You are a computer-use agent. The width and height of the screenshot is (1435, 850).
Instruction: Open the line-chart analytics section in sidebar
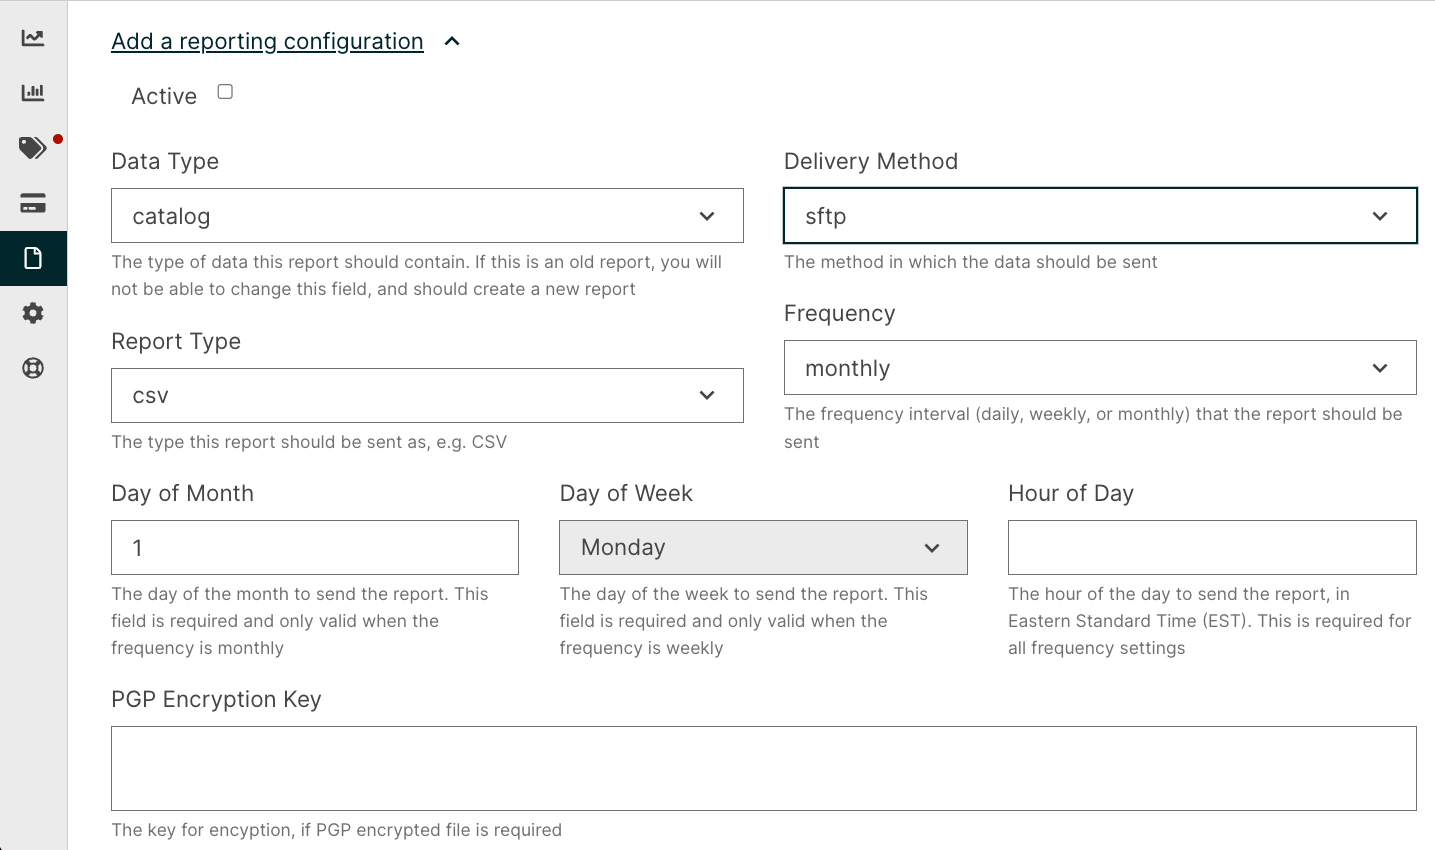click(x=33, y=36)
